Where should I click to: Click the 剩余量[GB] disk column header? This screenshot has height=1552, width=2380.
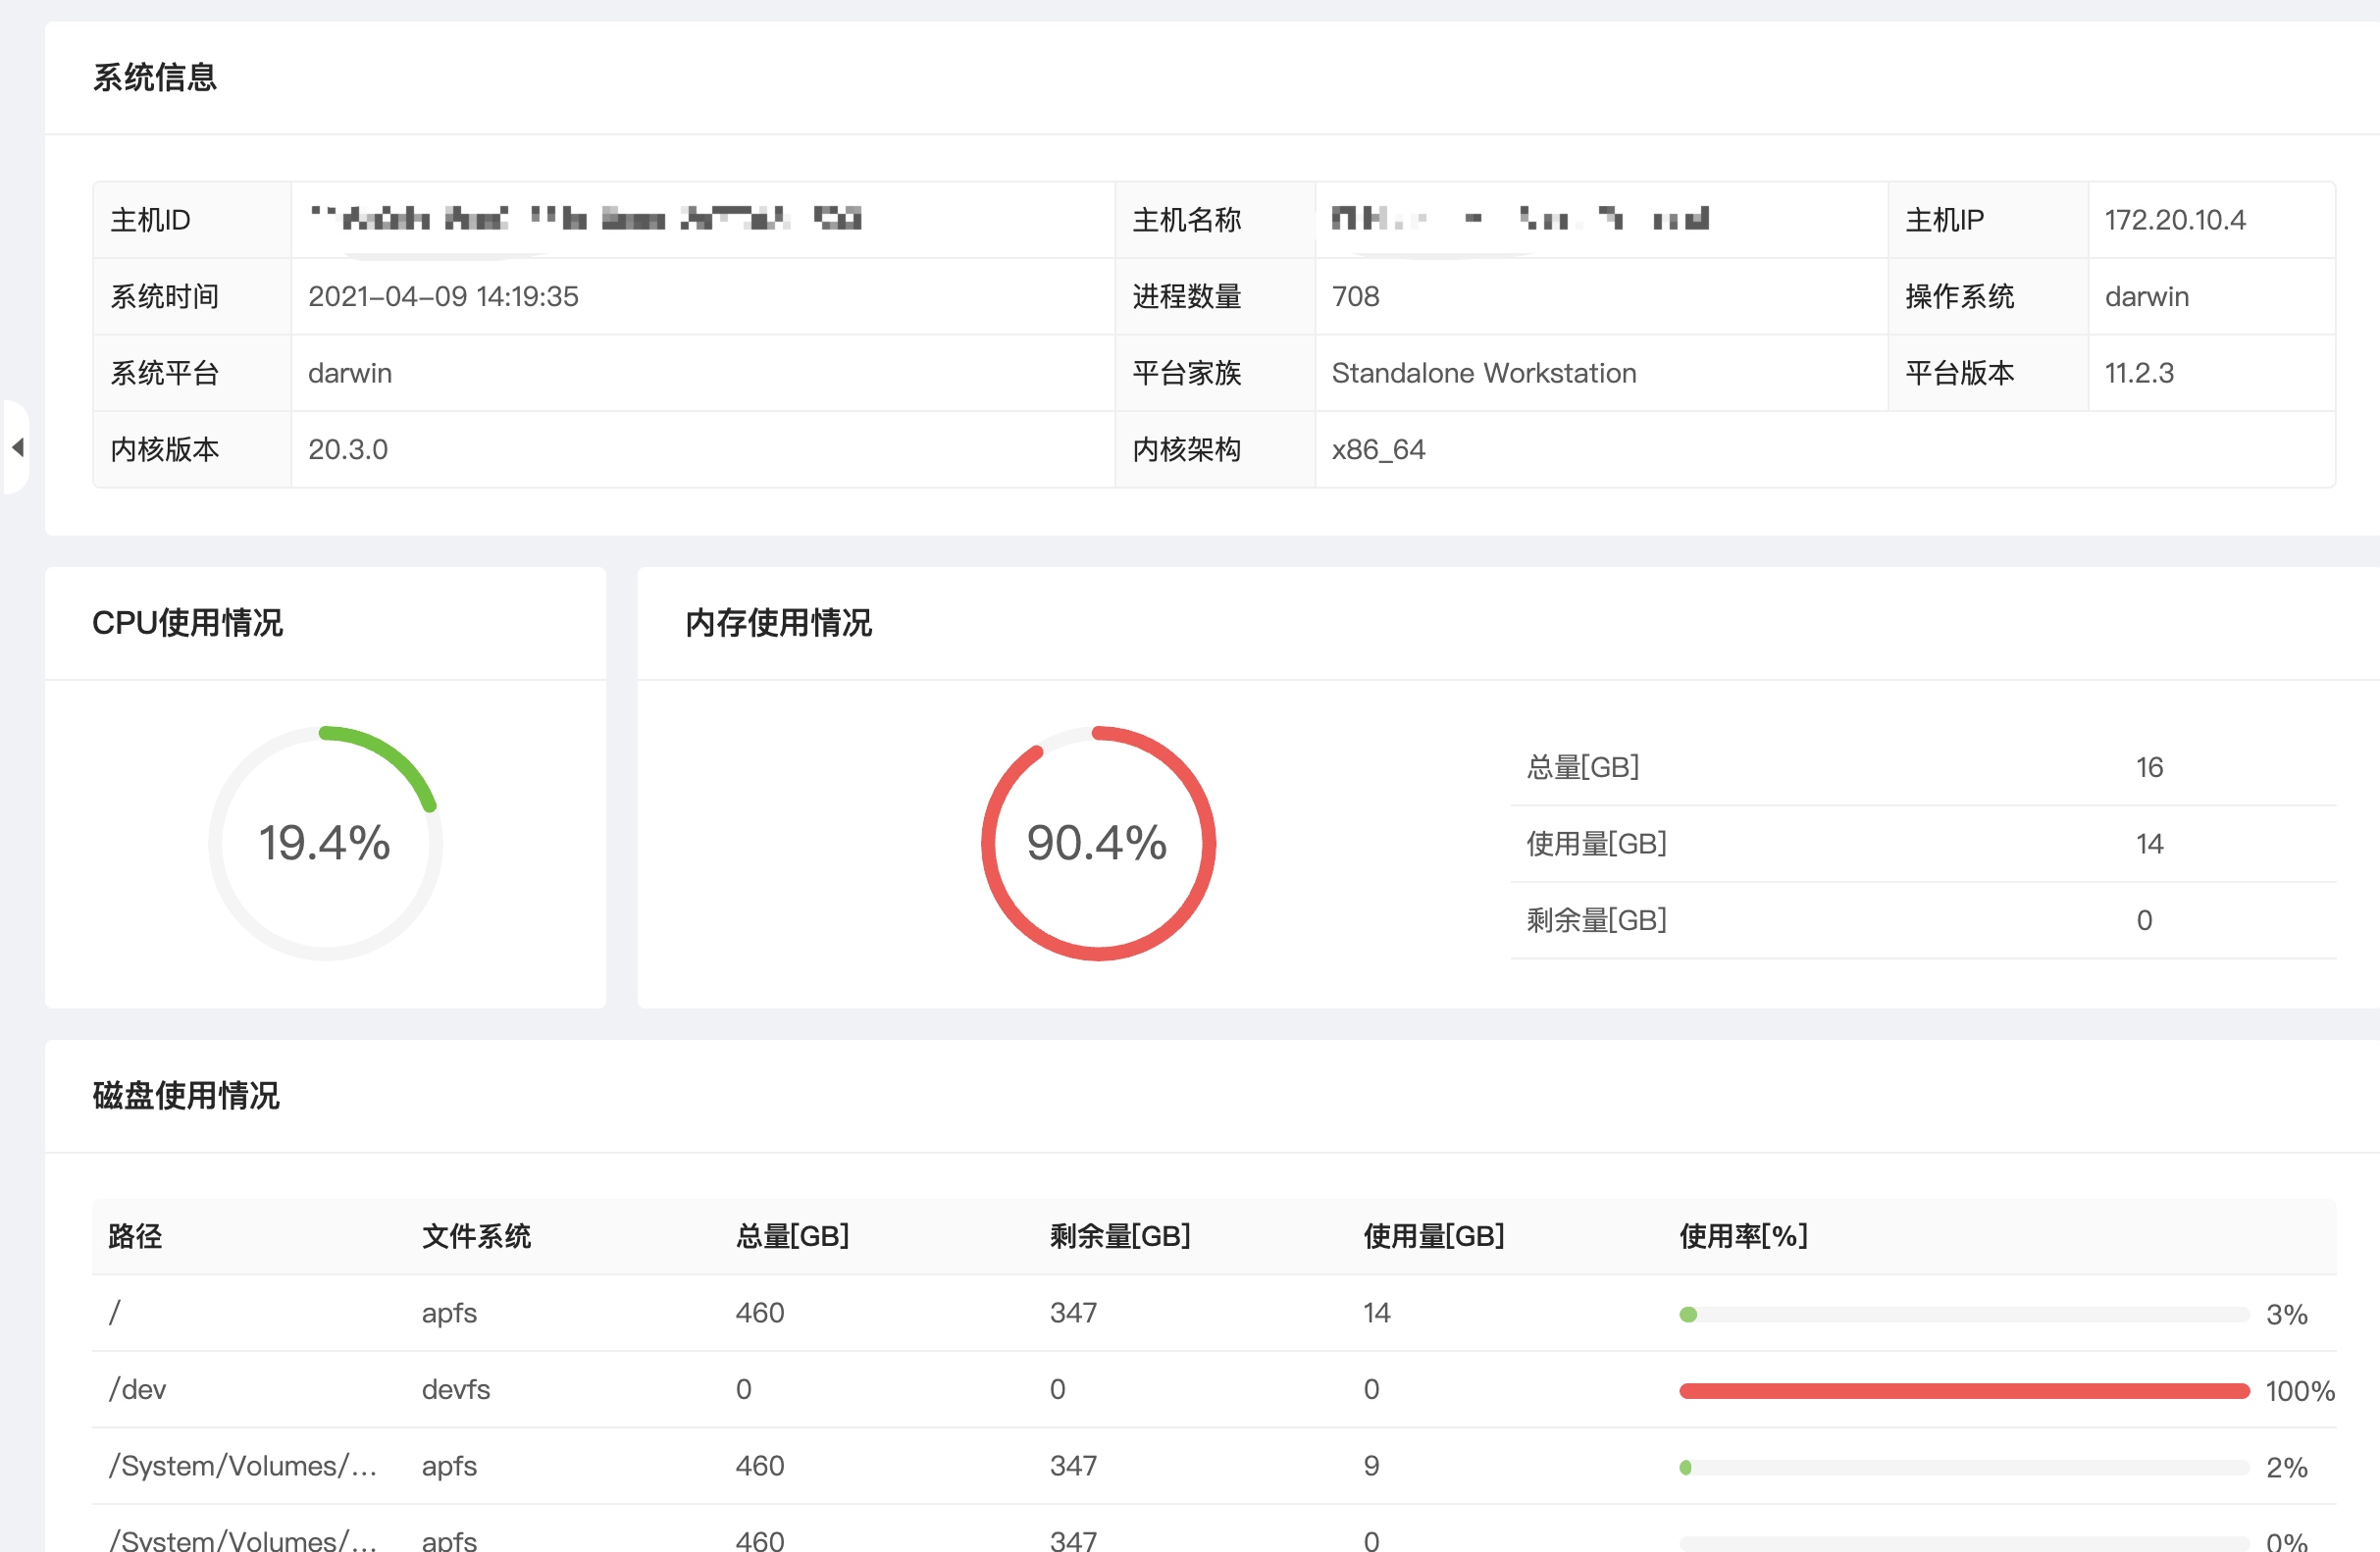[x=1120, y=1236]
